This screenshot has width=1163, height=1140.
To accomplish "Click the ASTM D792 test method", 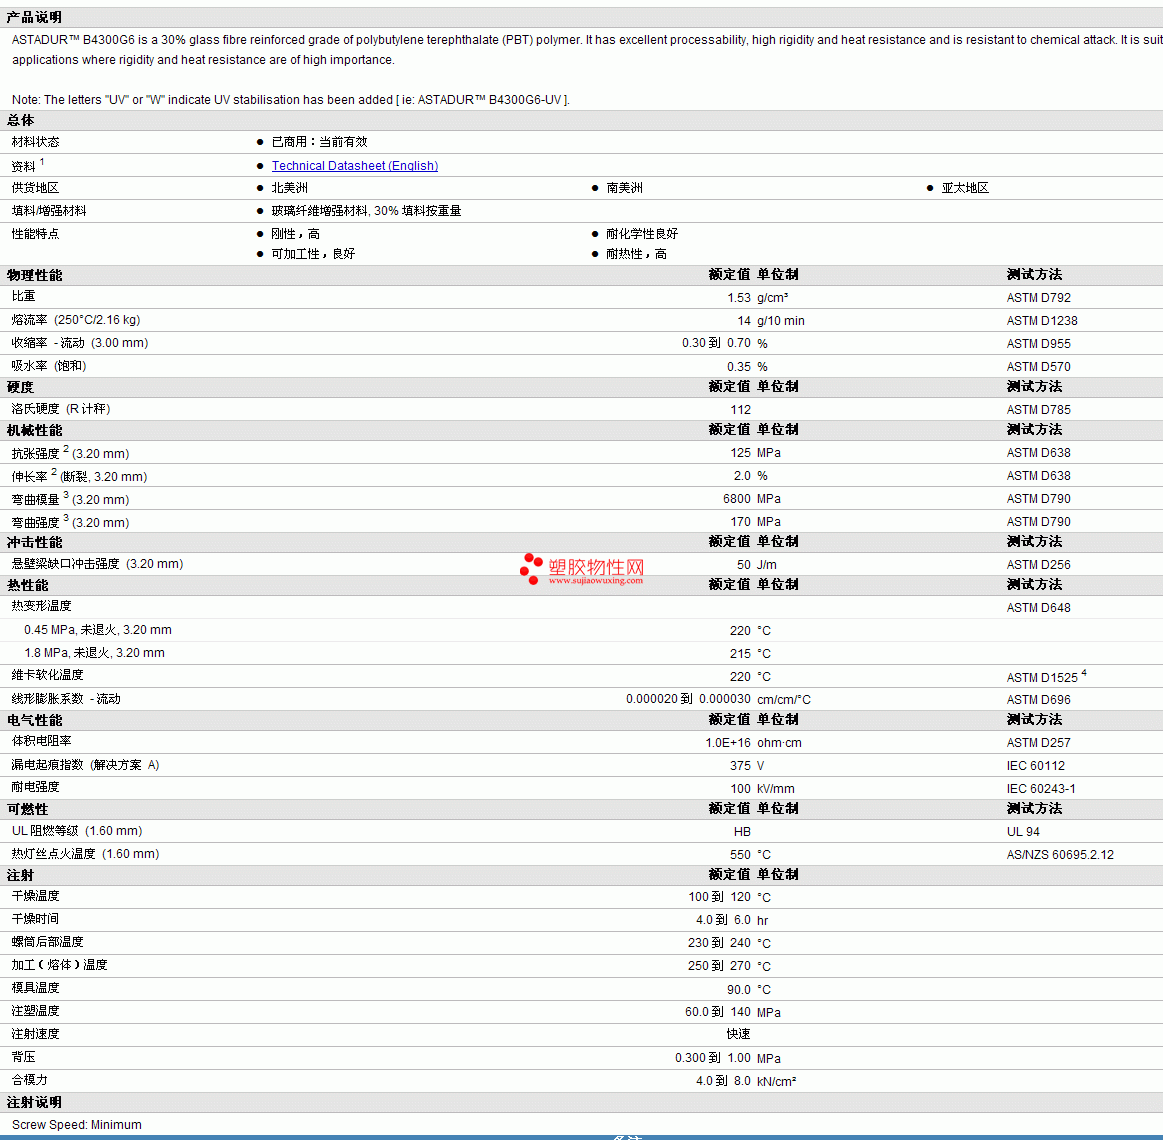I will point(1038,298).
